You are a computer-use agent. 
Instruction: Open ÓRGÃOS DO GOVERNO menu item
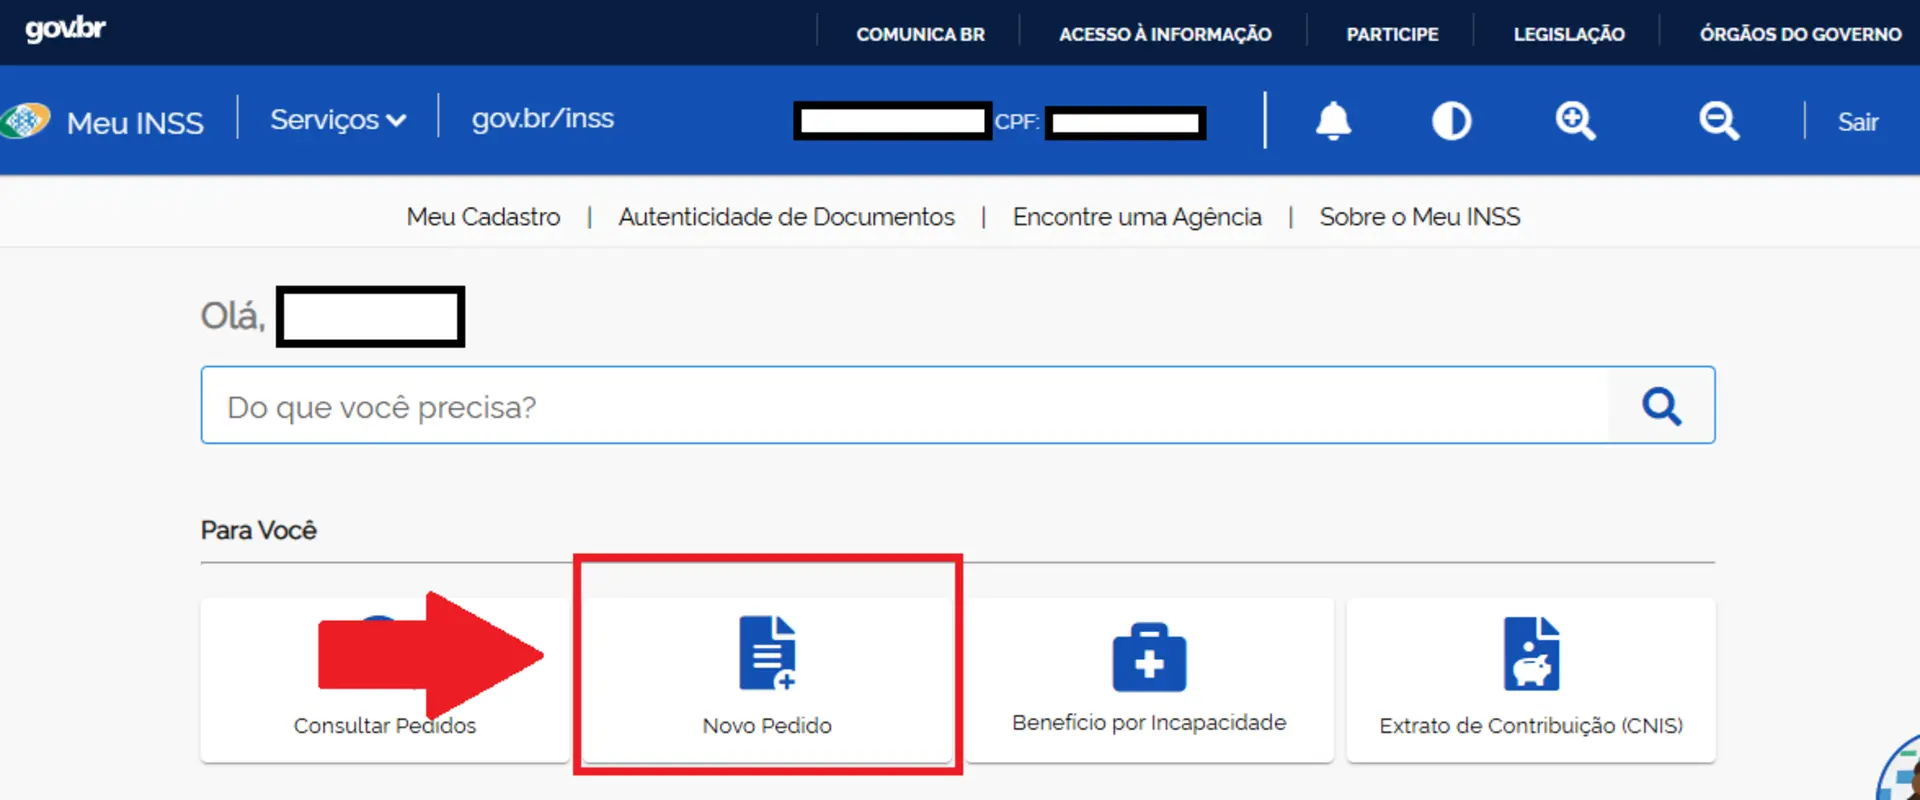(1800, 34)
